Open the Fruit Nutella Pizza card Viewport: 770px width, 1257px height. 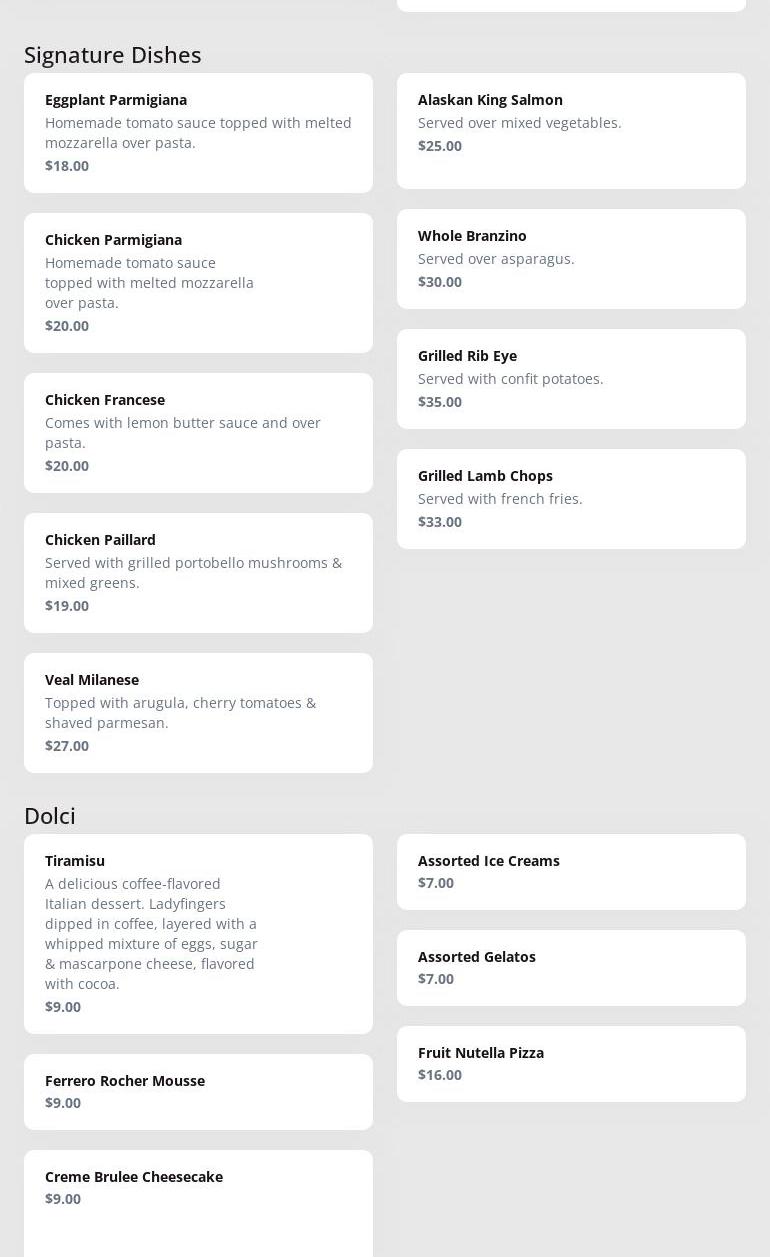(571, 1063)
